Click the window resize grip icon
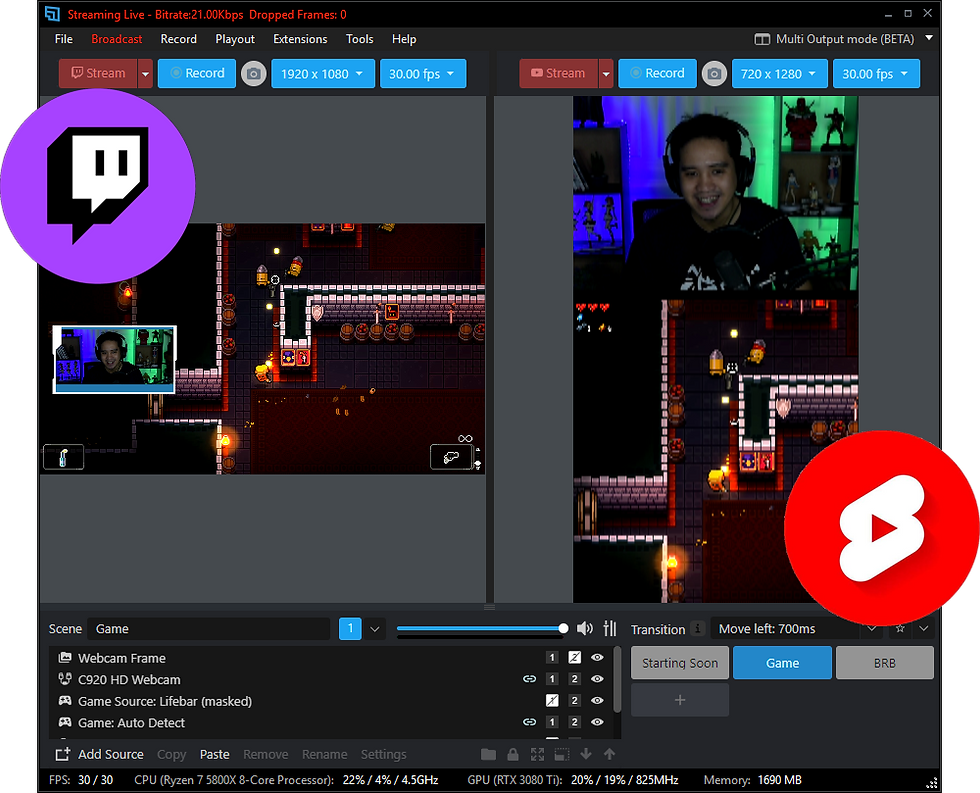This screenshot has width=980, height=793. pyautogui.click(x=931, y=782)
